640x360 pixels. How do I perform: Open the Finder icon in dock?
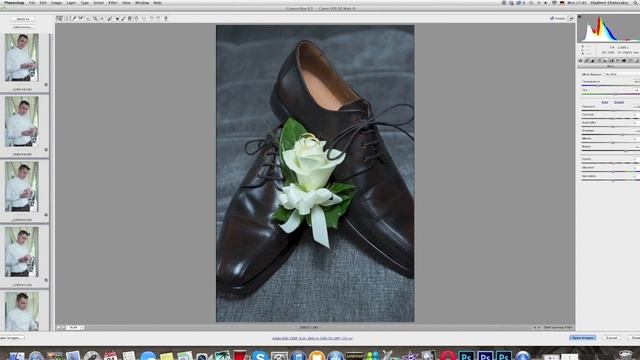17,356
